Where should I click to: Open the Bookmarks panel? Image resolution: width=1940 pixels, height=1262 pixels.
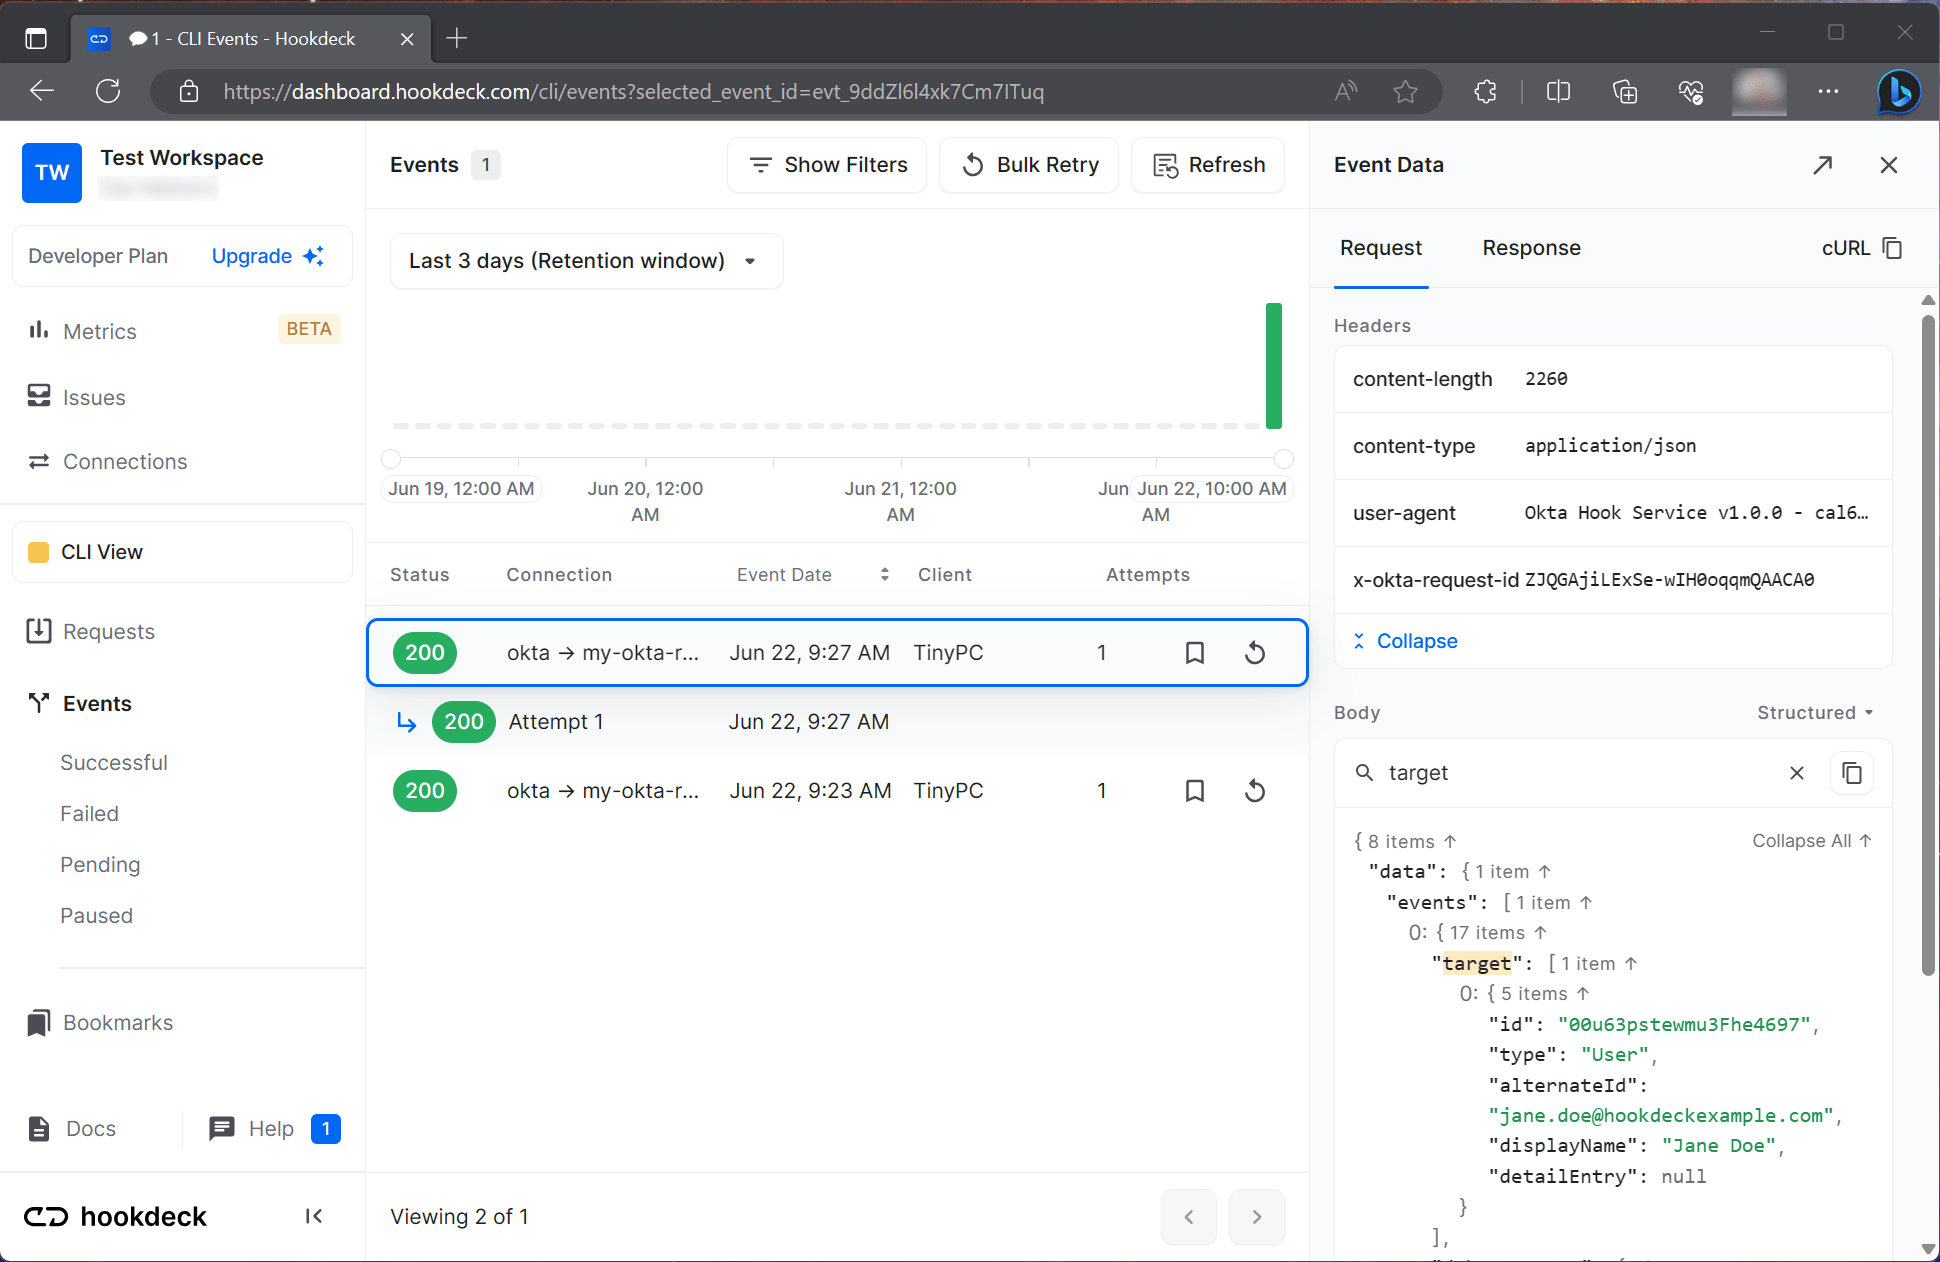pos(117,1022)
